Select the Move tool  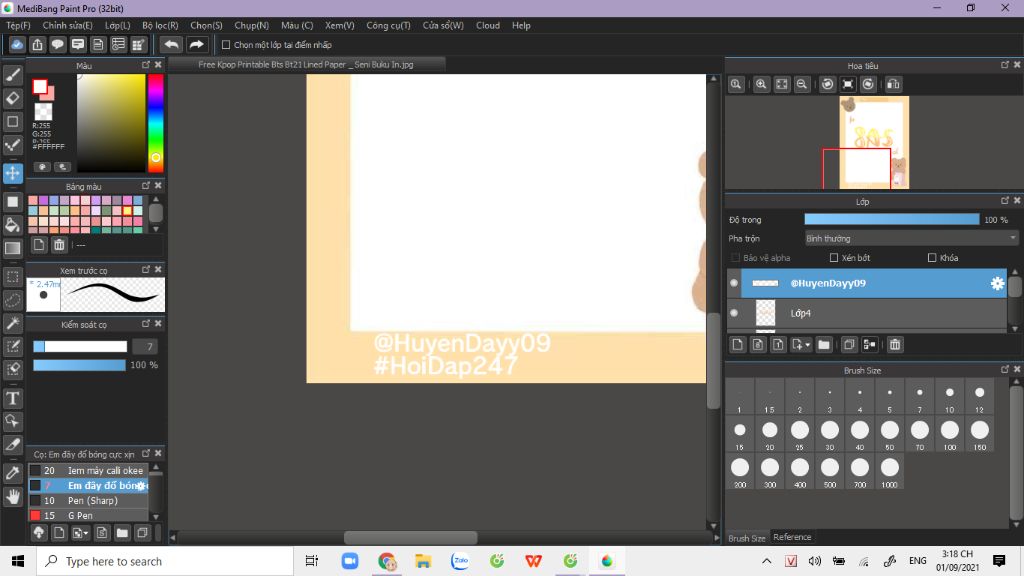[x=12, y=173]
